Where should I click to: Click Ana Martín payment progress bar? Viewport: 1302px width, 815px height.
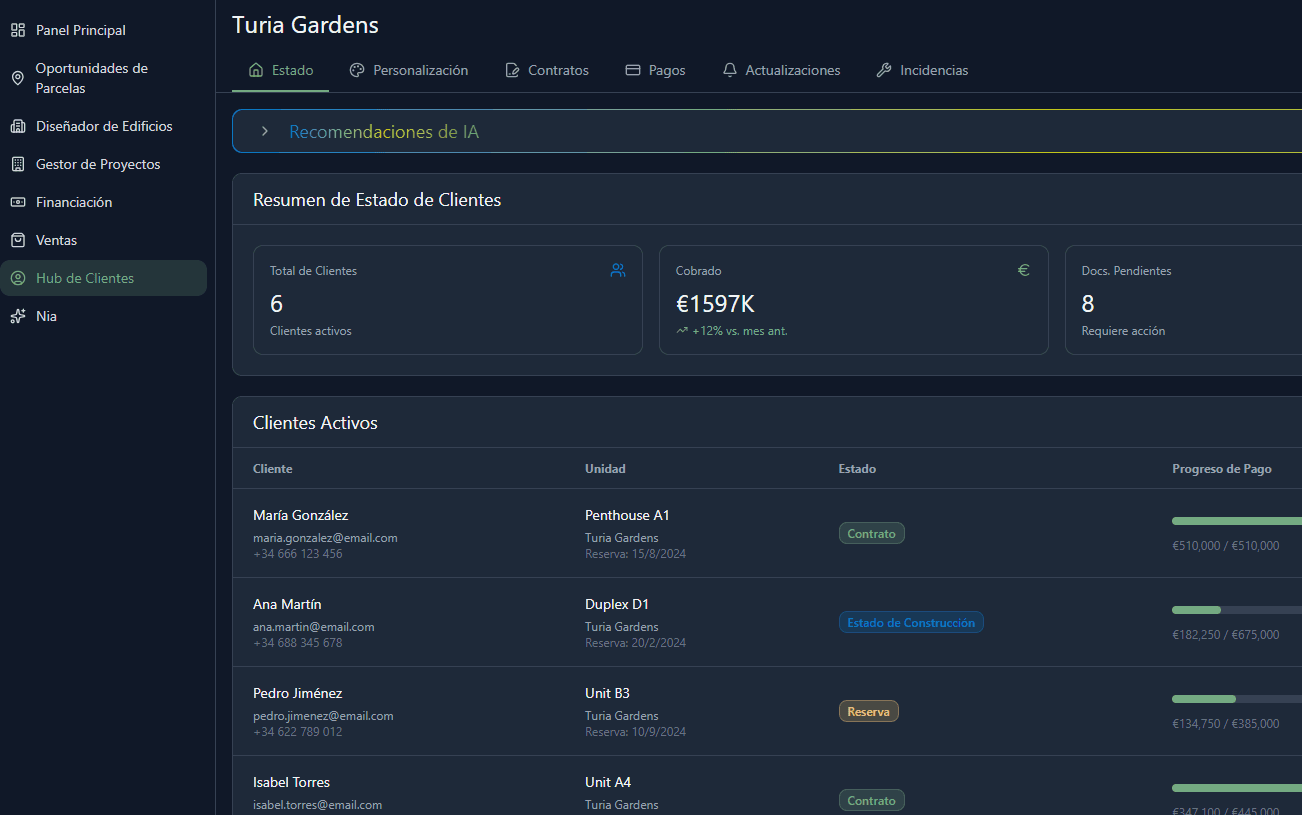(x=1237, y=610)
